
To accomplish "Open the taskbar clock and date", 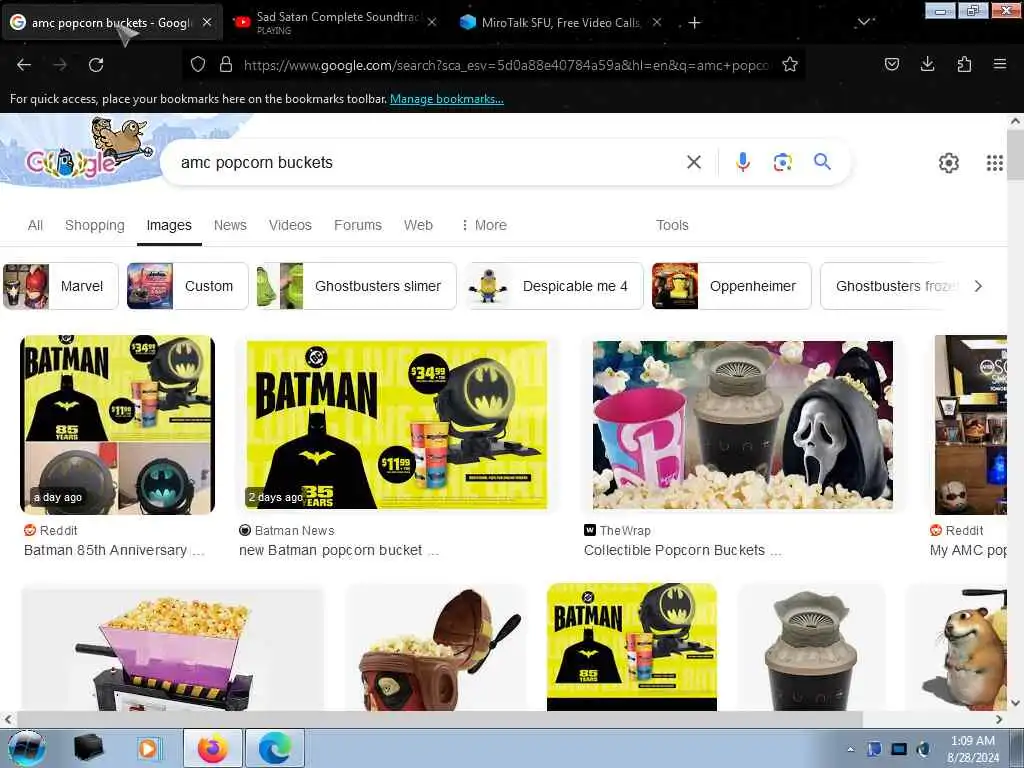I will click(973, 749).
